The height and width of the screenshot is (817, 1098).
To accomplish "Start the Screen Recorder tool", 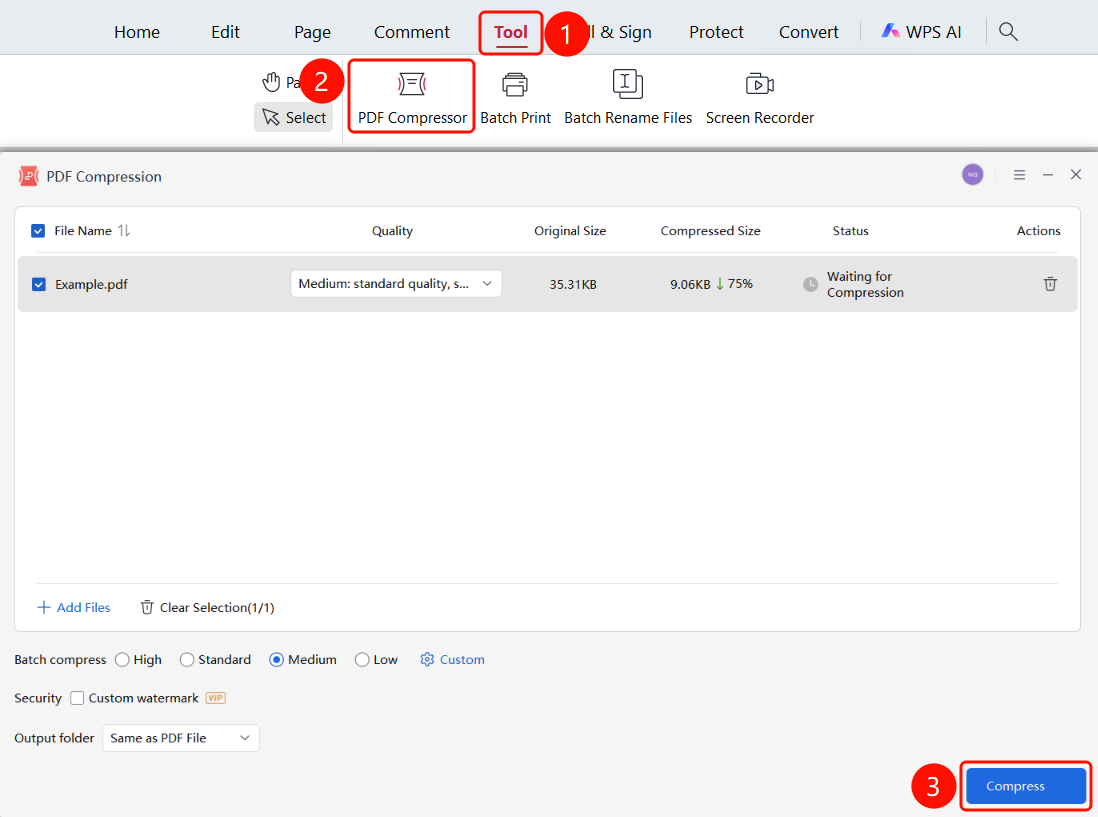I will pyautogui.click(x=760, y=98).
